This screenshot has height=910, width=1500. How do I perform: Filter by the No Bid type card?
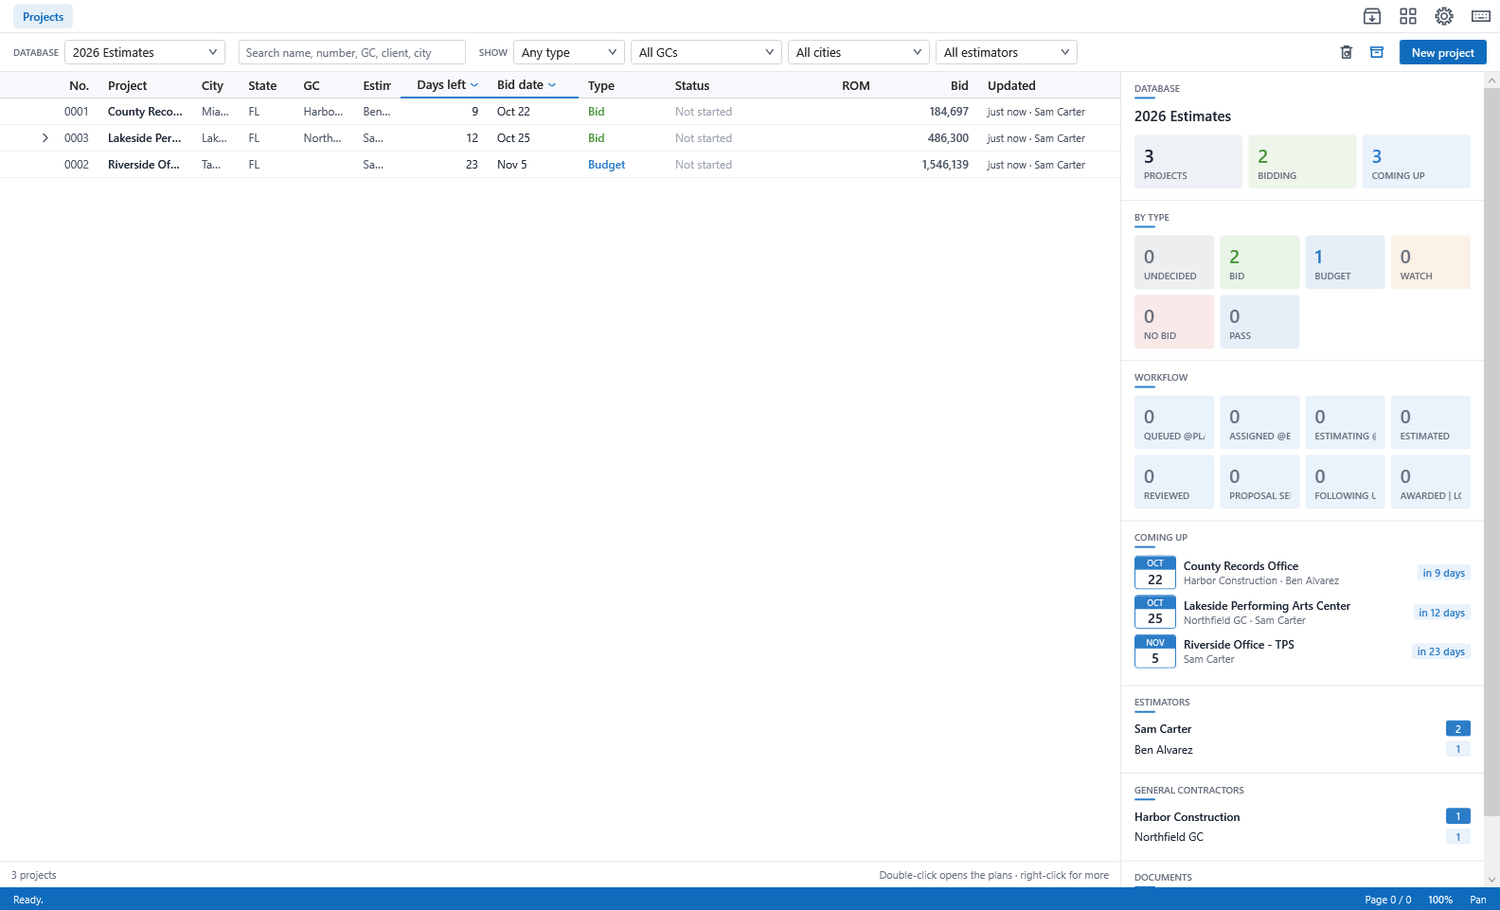(x=1174, y=322)
